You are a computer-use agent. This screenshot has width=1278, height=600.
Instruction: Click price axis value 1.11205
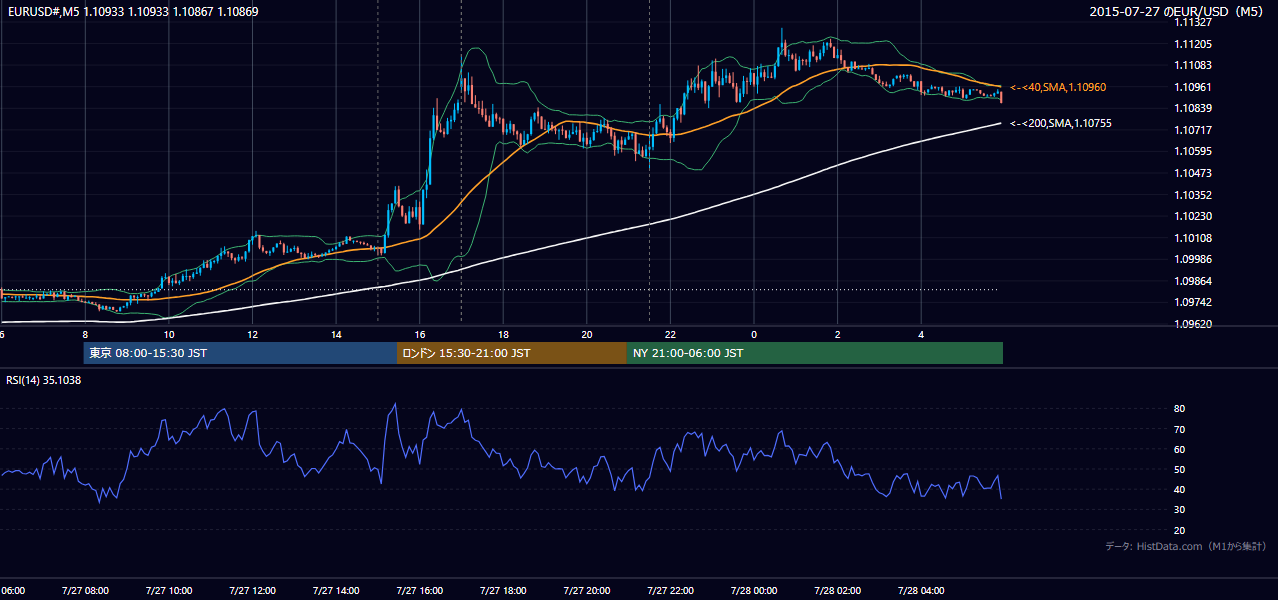pyautogui.click(x=1194, y=44)
